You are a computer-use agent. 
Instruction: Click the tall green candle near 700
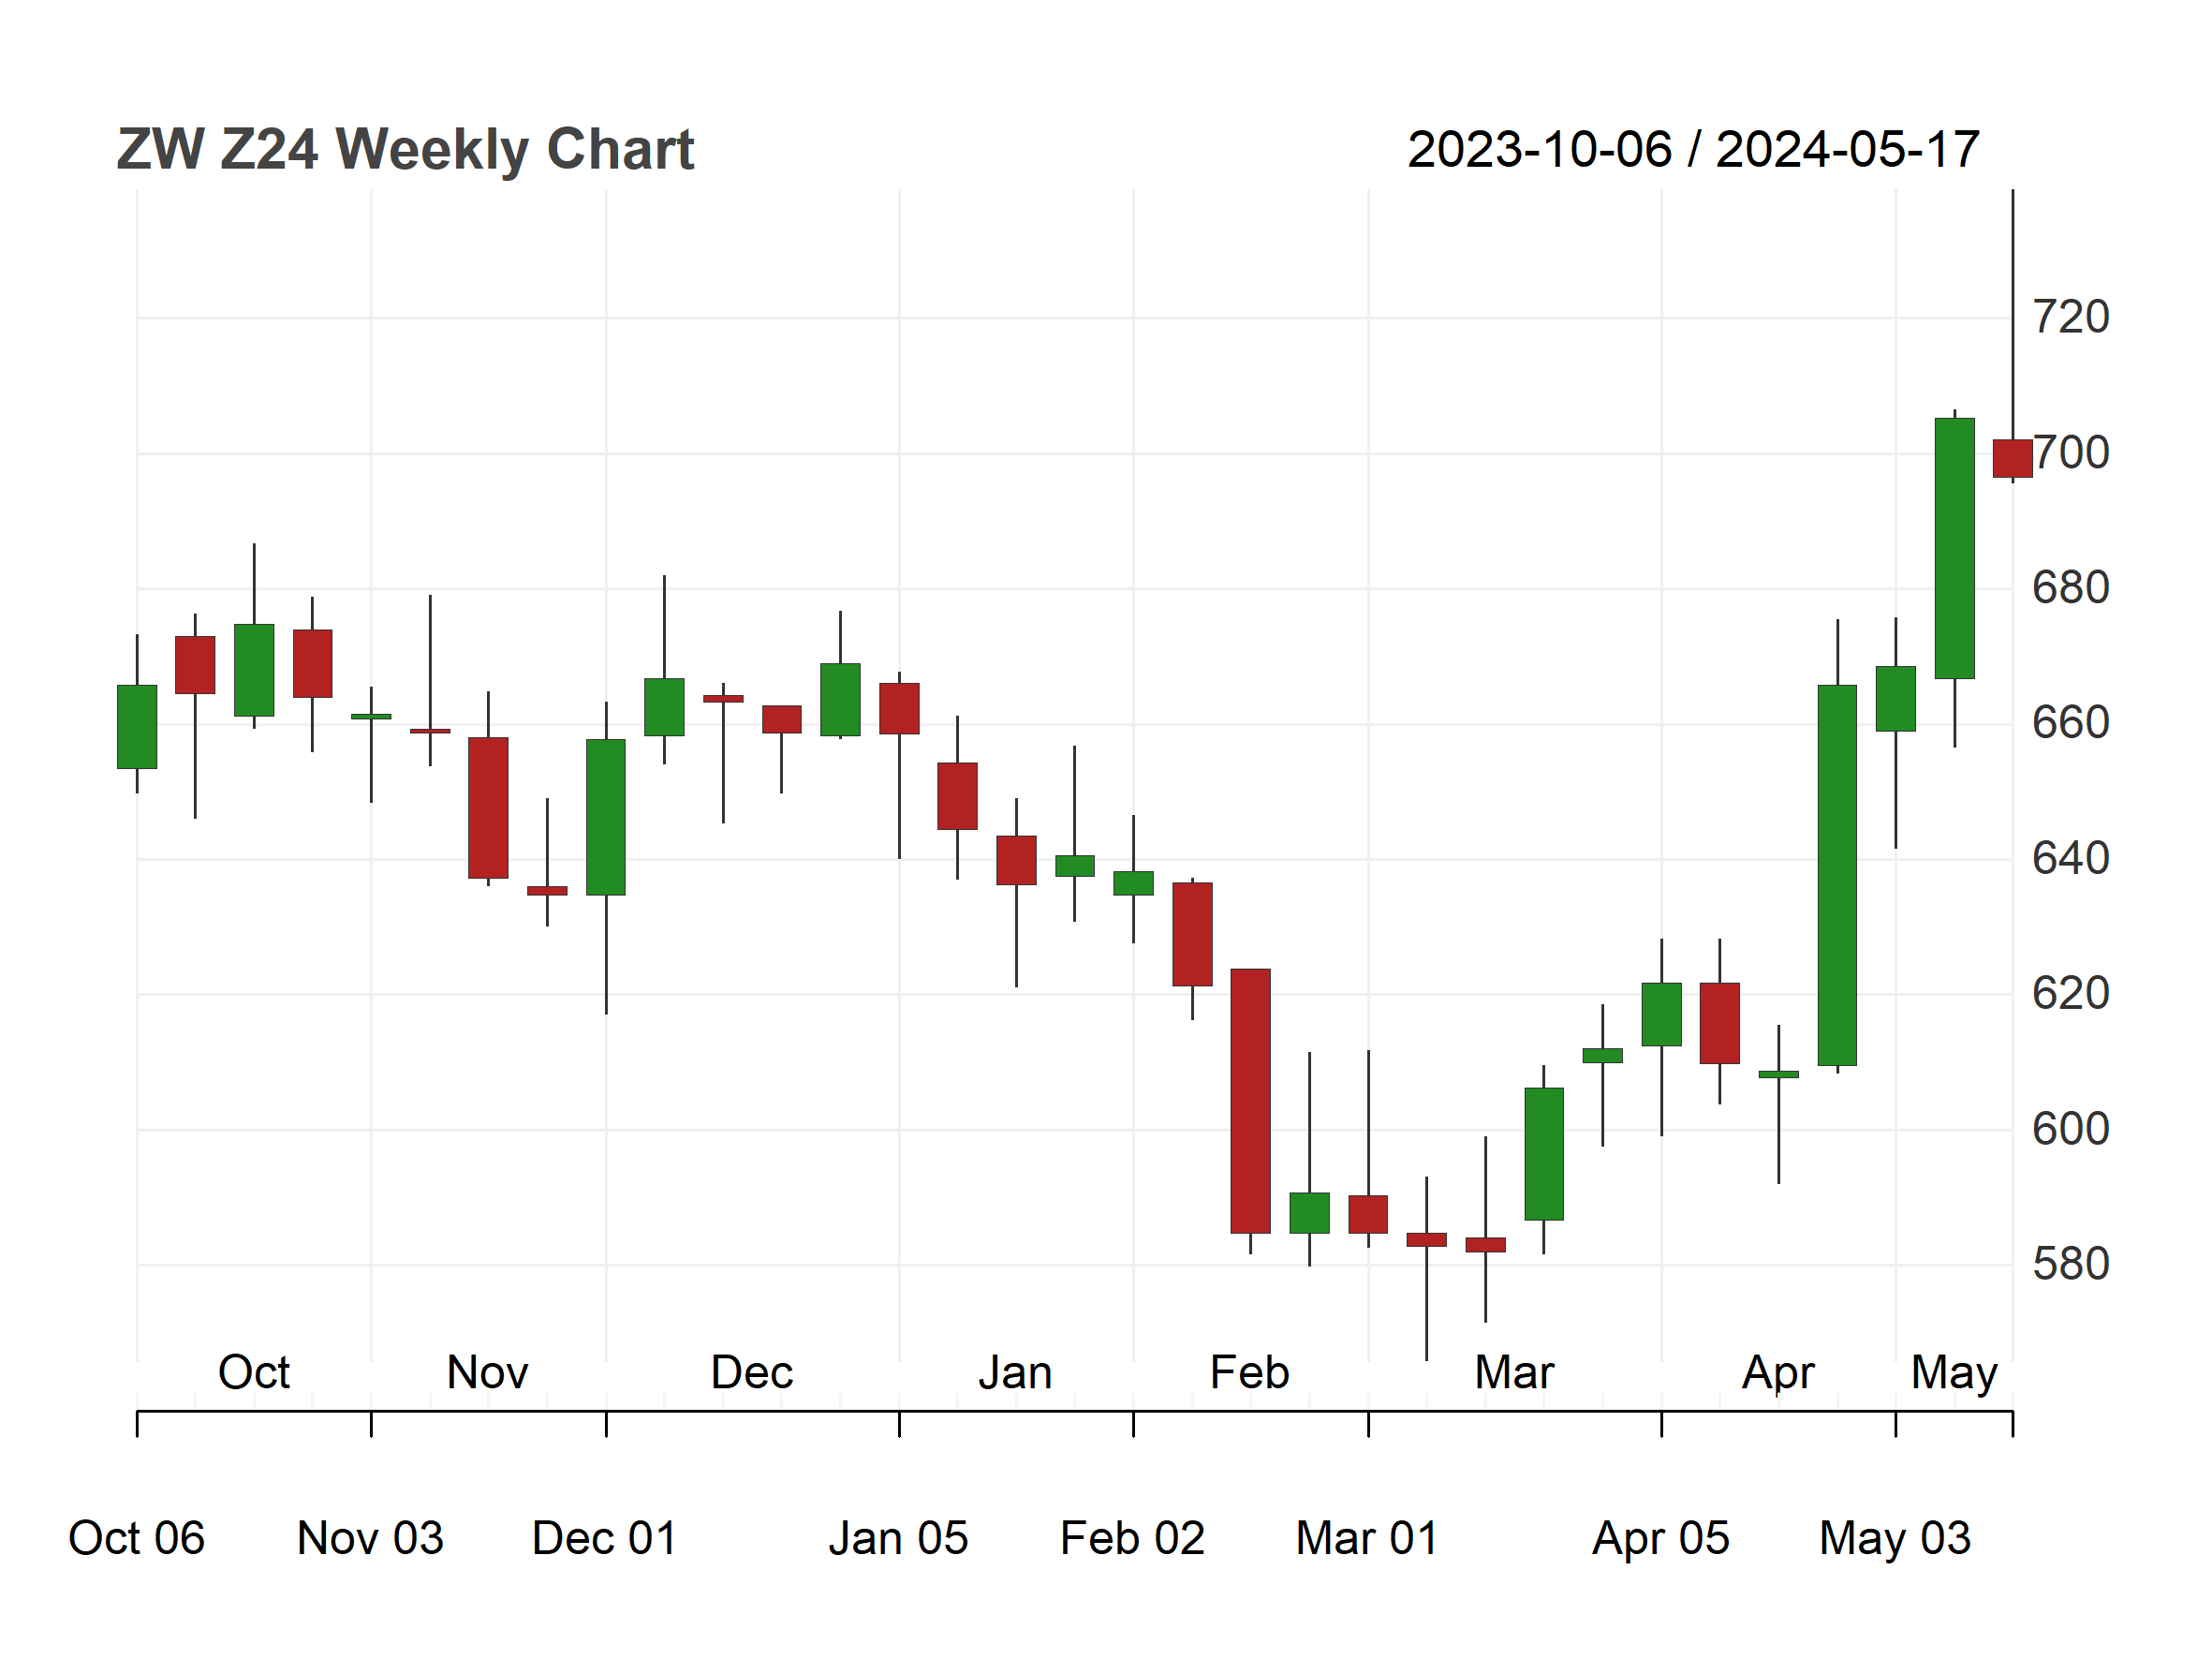coord(1954,548)
